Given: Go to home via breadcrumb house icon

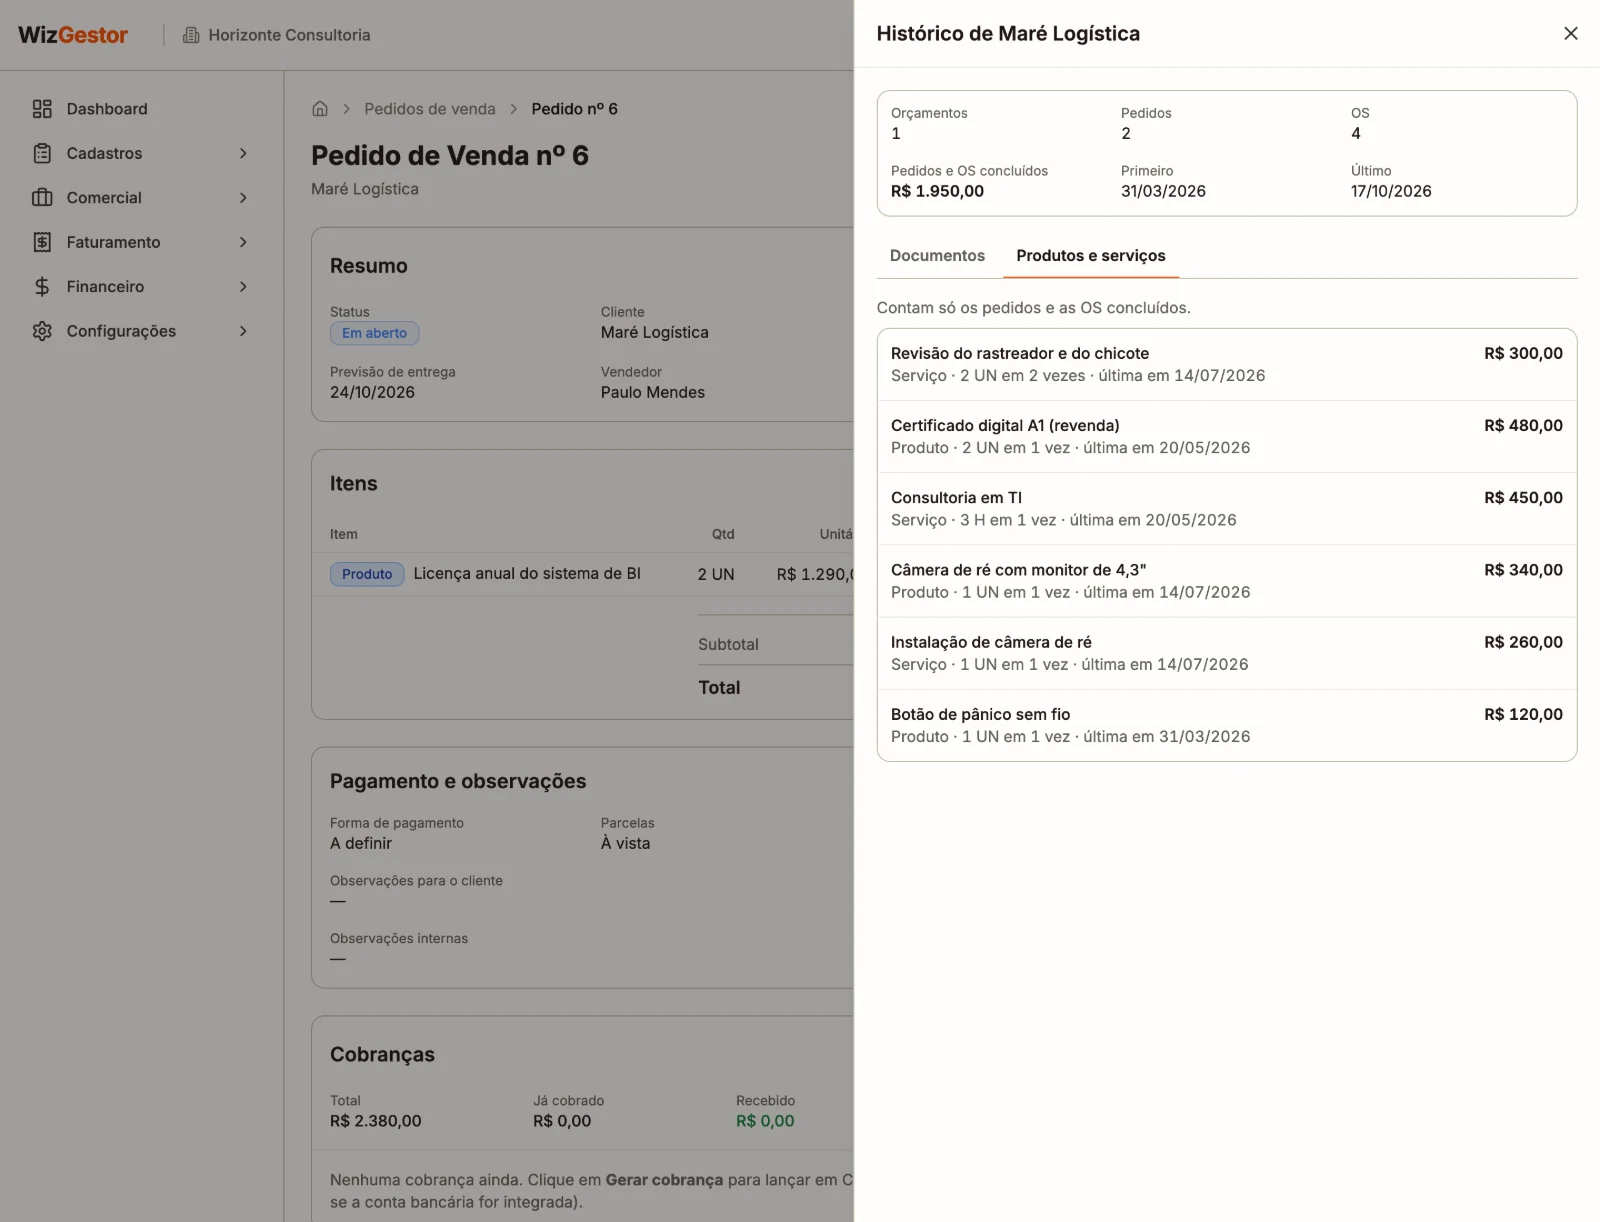Looking at the screenshot, I should pos(320,109).
